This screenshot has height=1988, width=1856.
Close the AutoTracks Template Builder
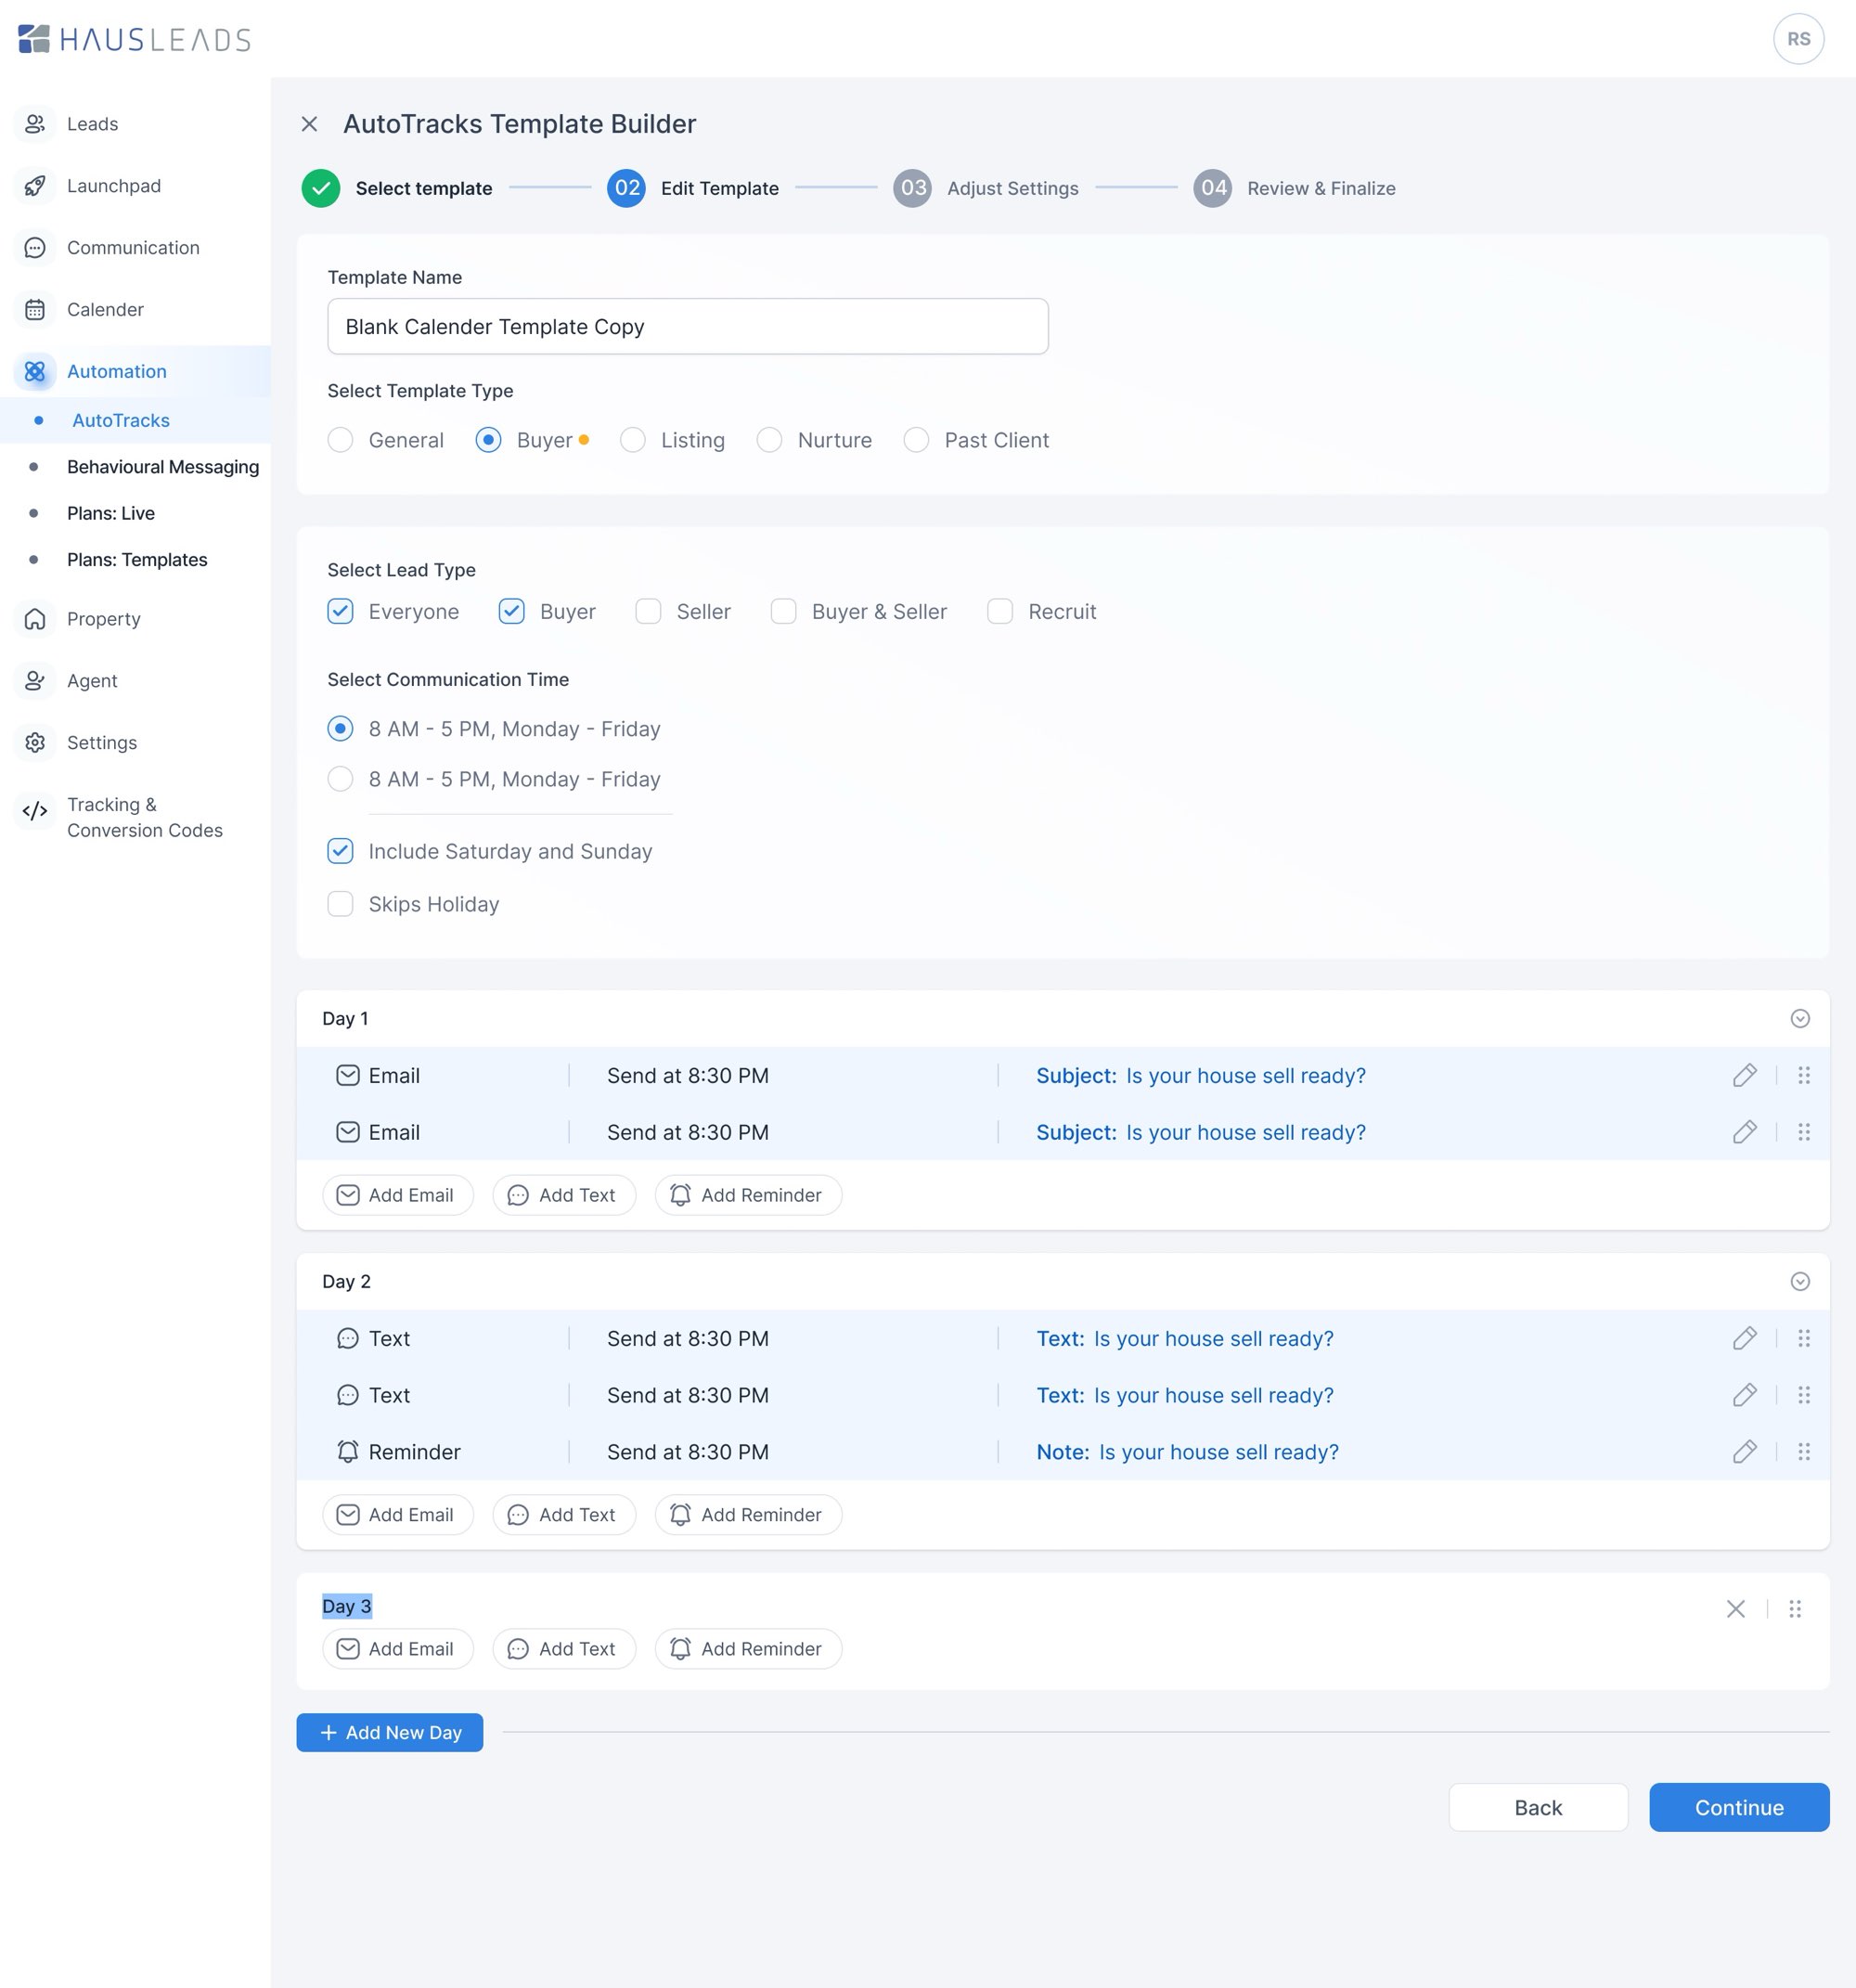coord(309,124)
